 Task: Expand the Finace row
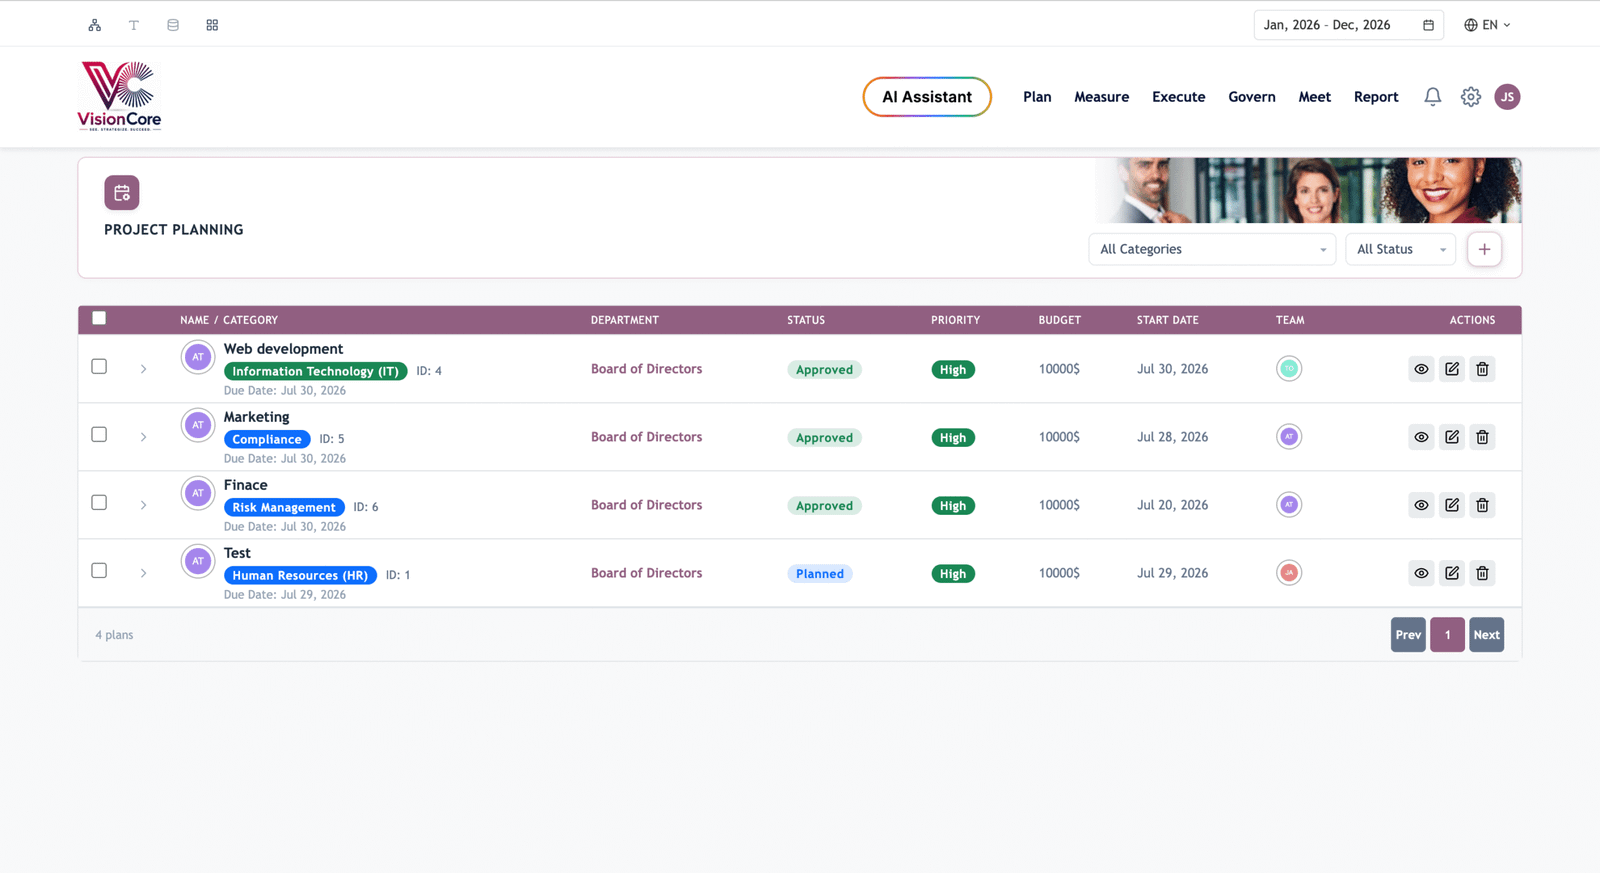point(144,505)
